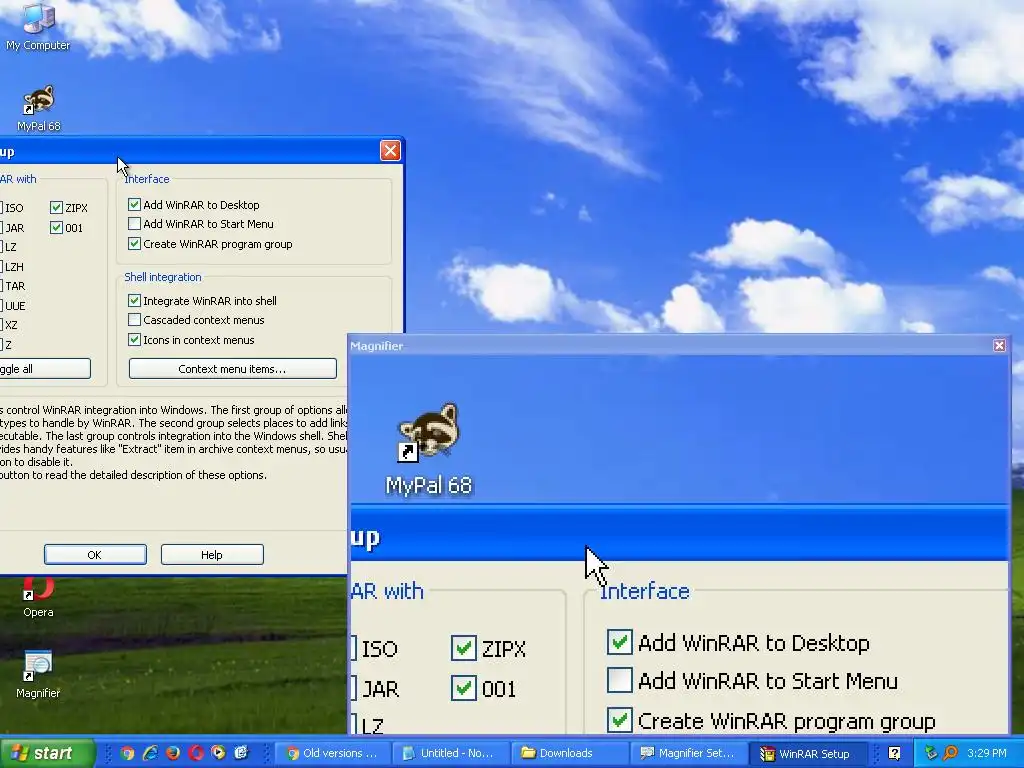Open the Start menu
Image resolution: width=1024 pixels, height=768 pixels.
47,753
